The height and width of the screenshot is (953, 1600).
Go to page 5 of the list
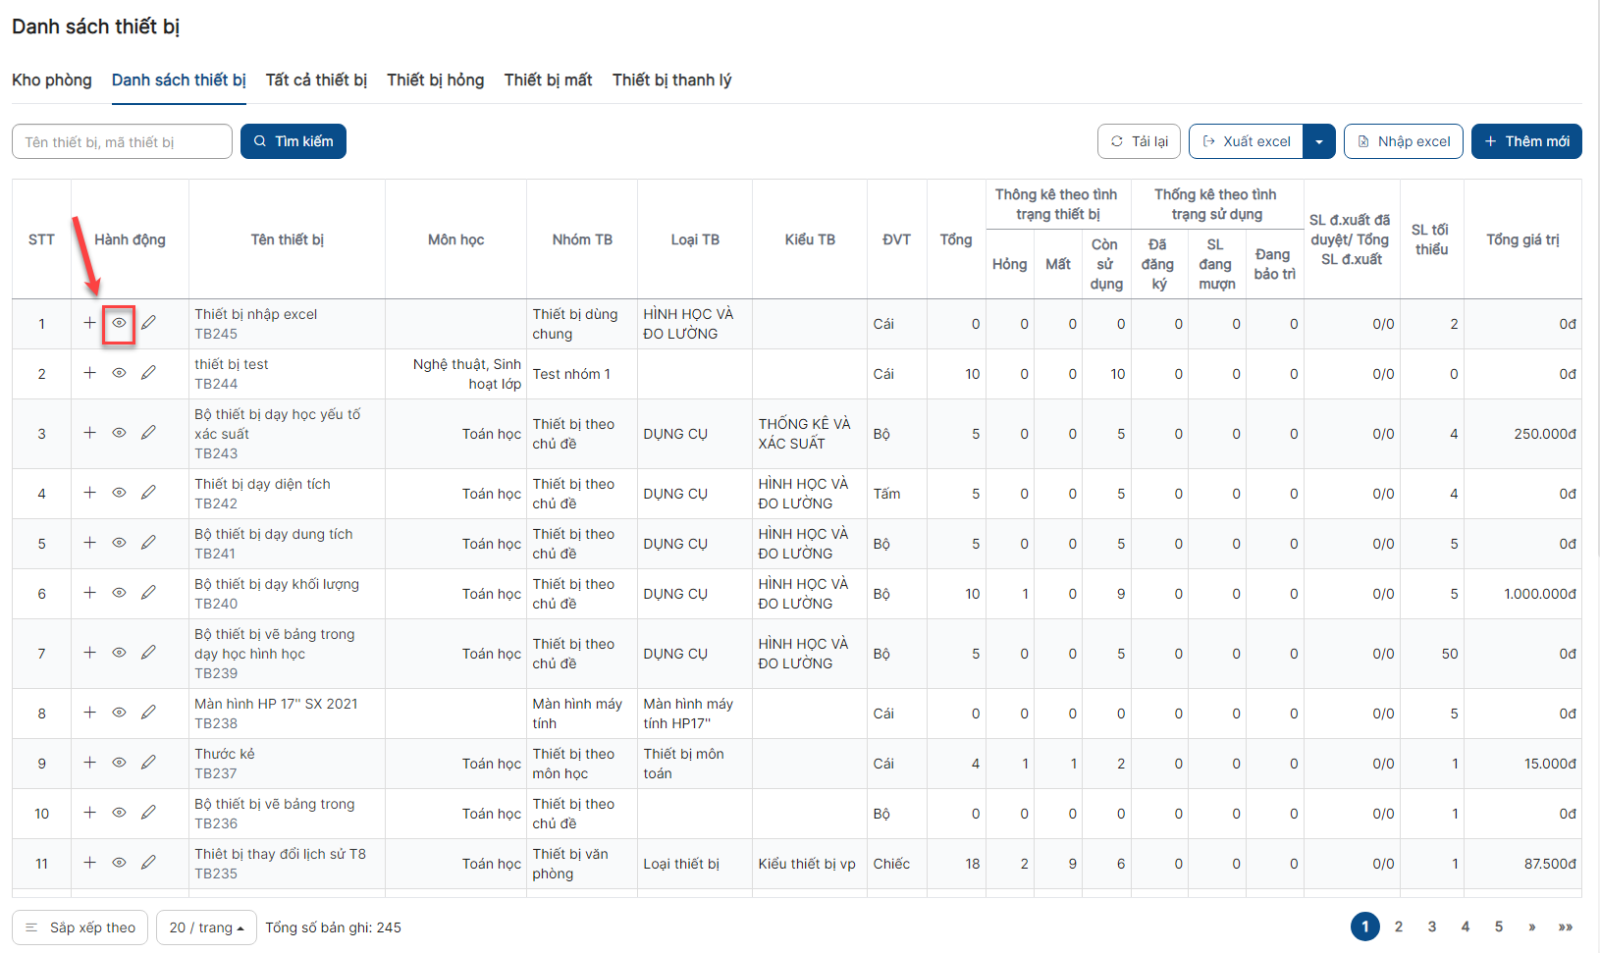1499,927
